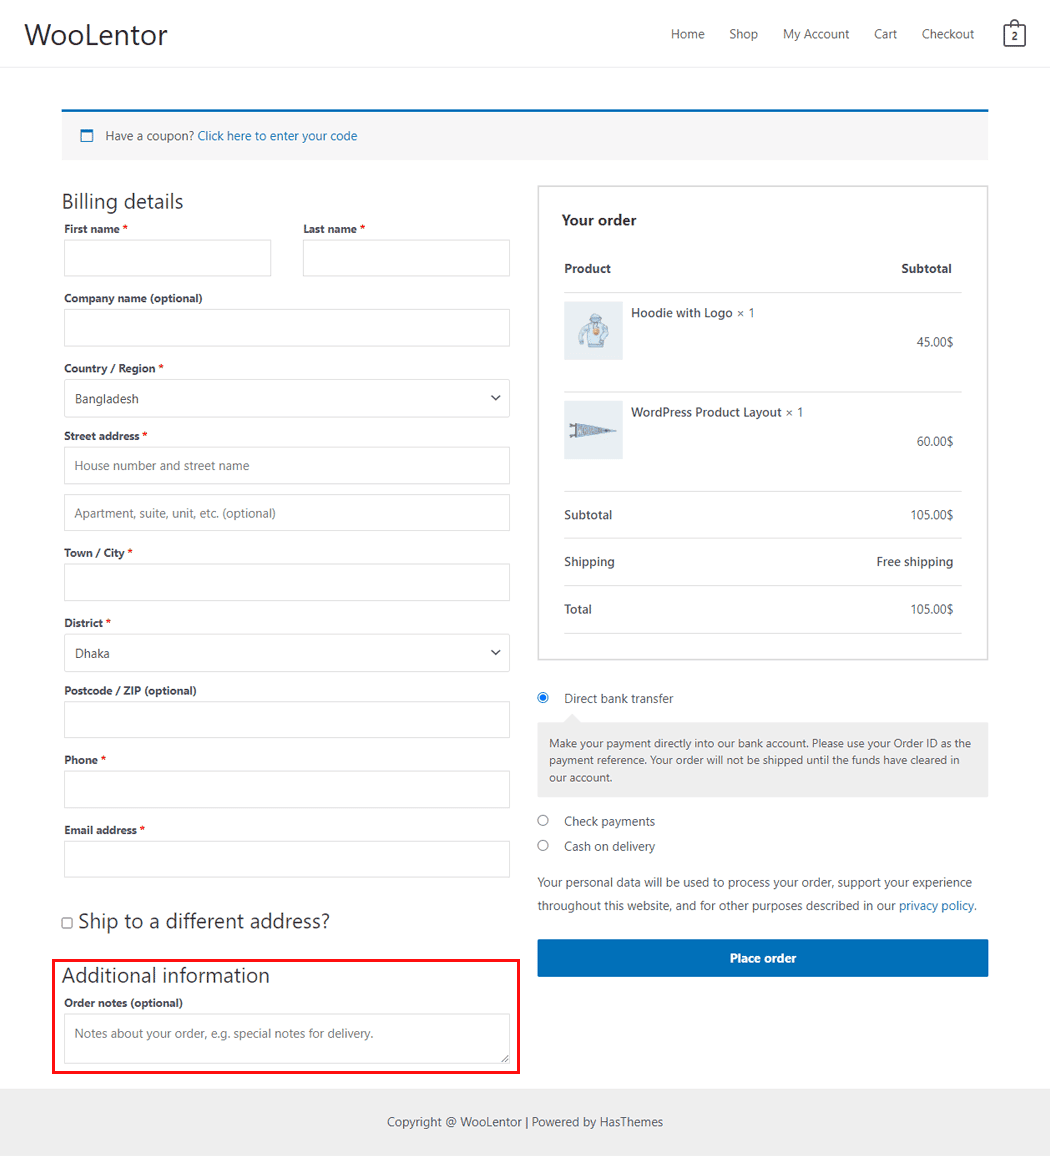Viewport: 1050px width, 1156px height.
Task: Click the '45.00$' hoodie subtotal
Action: (934, 342)
